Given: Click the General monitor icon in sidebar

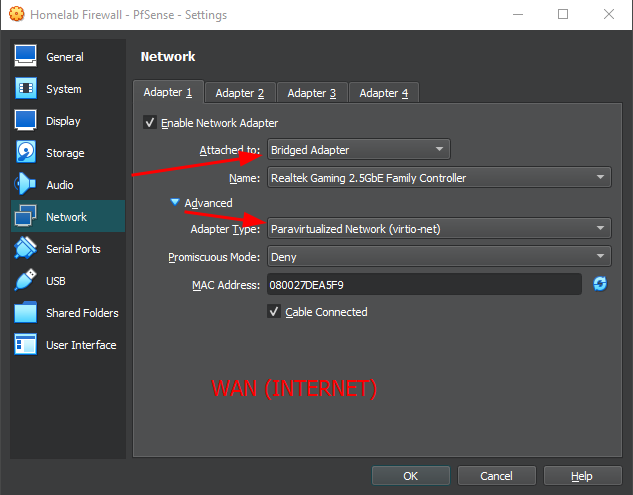Looking at the screenshot, I should pos(25,56).
